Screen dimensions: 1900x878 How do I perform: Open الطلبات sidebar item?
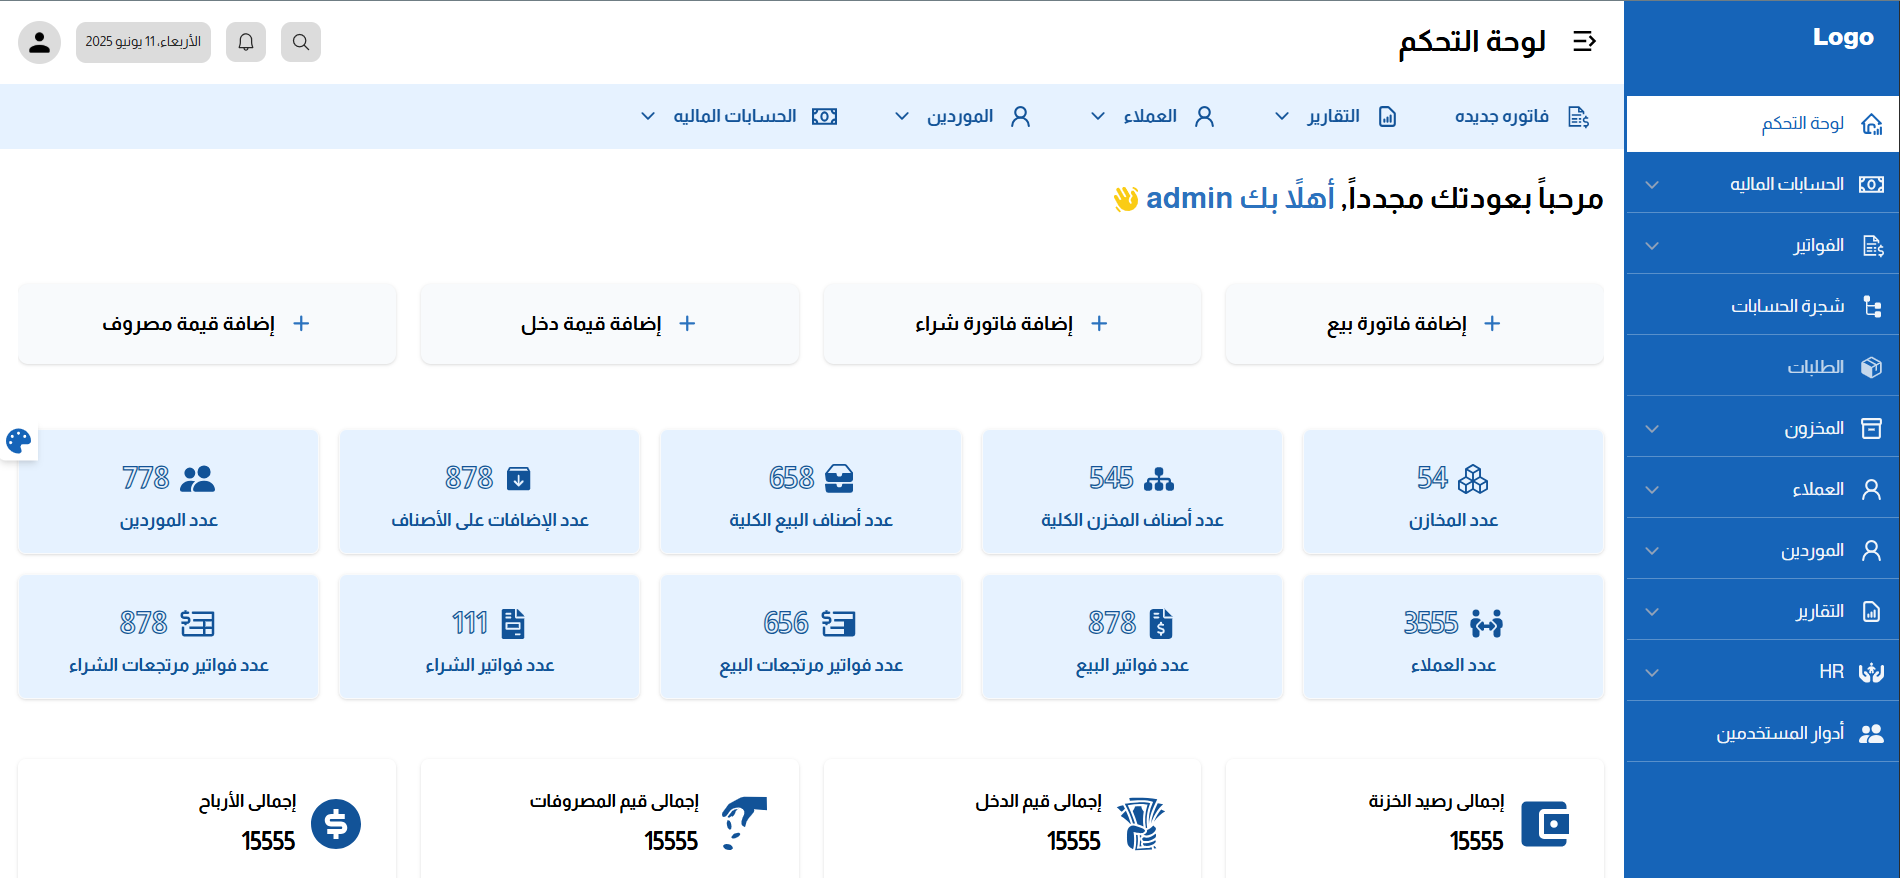coord(1762,368)
